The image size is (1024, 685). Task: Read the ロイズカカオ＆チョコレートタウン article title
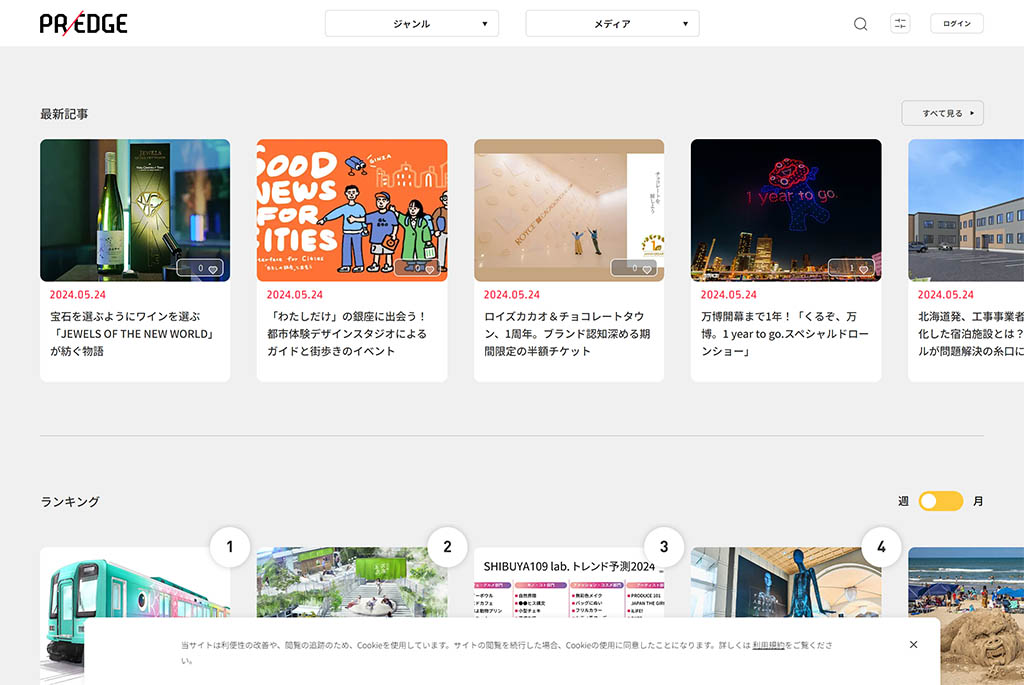(567, 334)
